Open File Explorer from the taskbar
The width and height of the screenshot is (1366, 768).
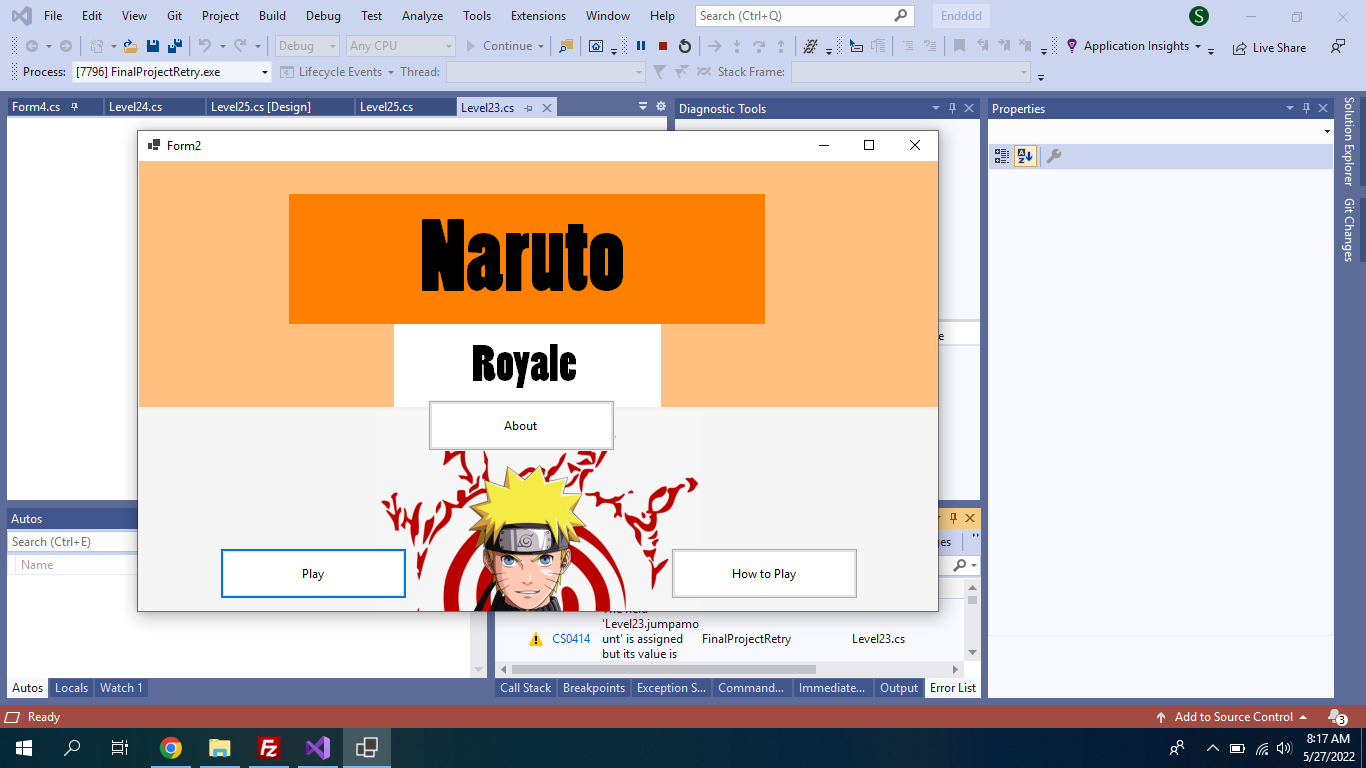[x=219, y=747]
